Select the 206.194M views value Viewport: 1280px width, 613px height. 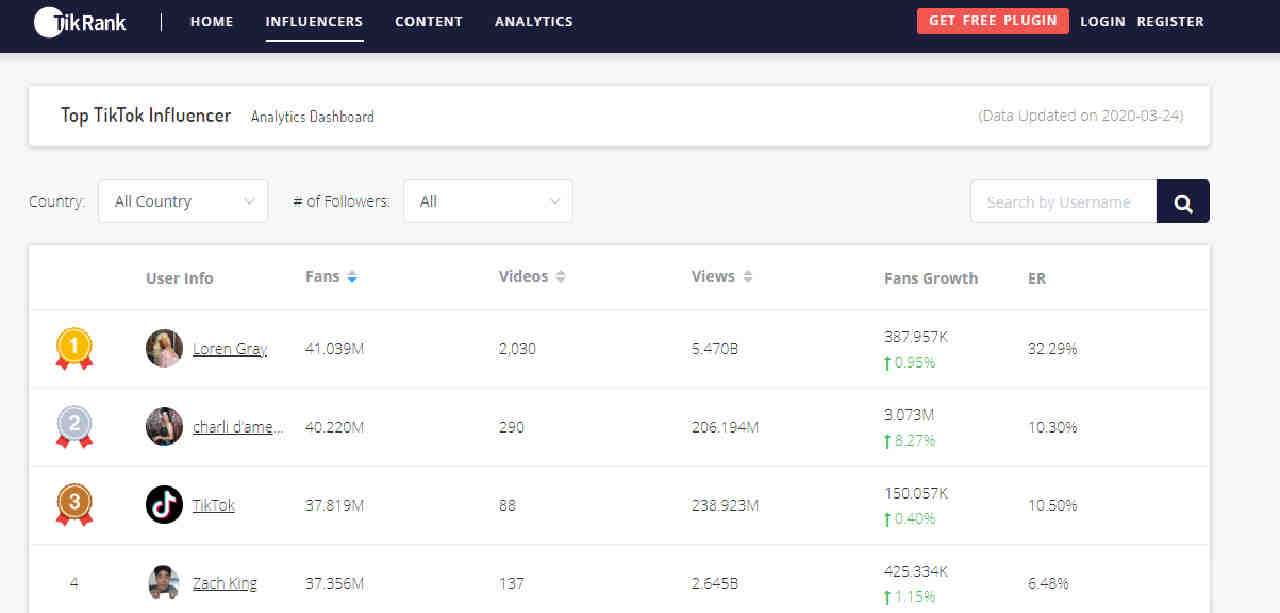coord(725,427)
